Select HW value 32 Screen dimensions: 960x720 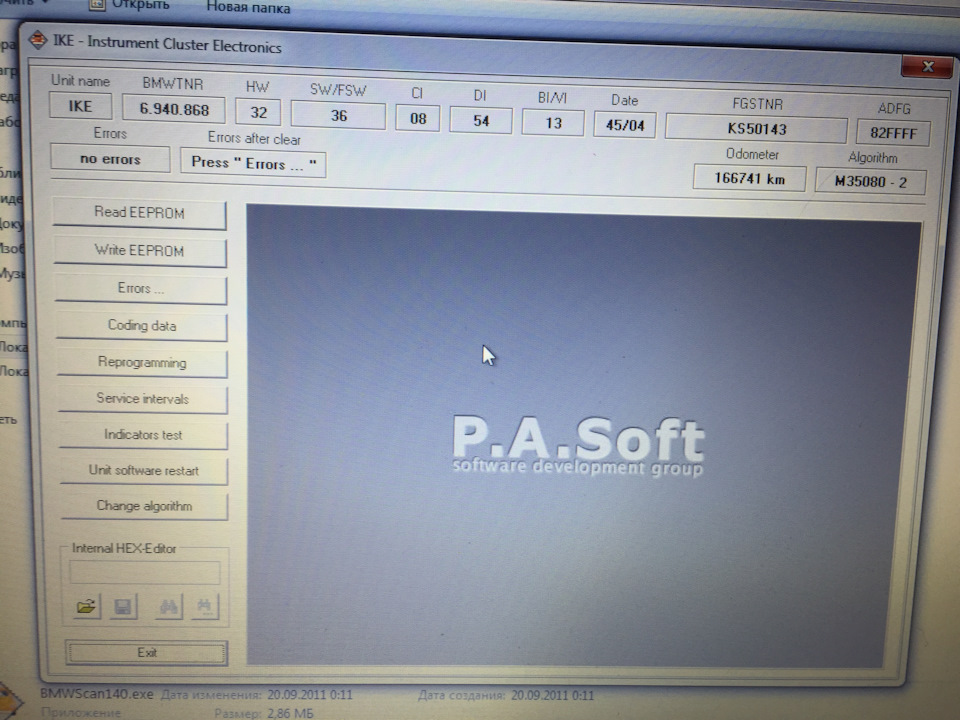pyautogui.click(x=258, y=113)
